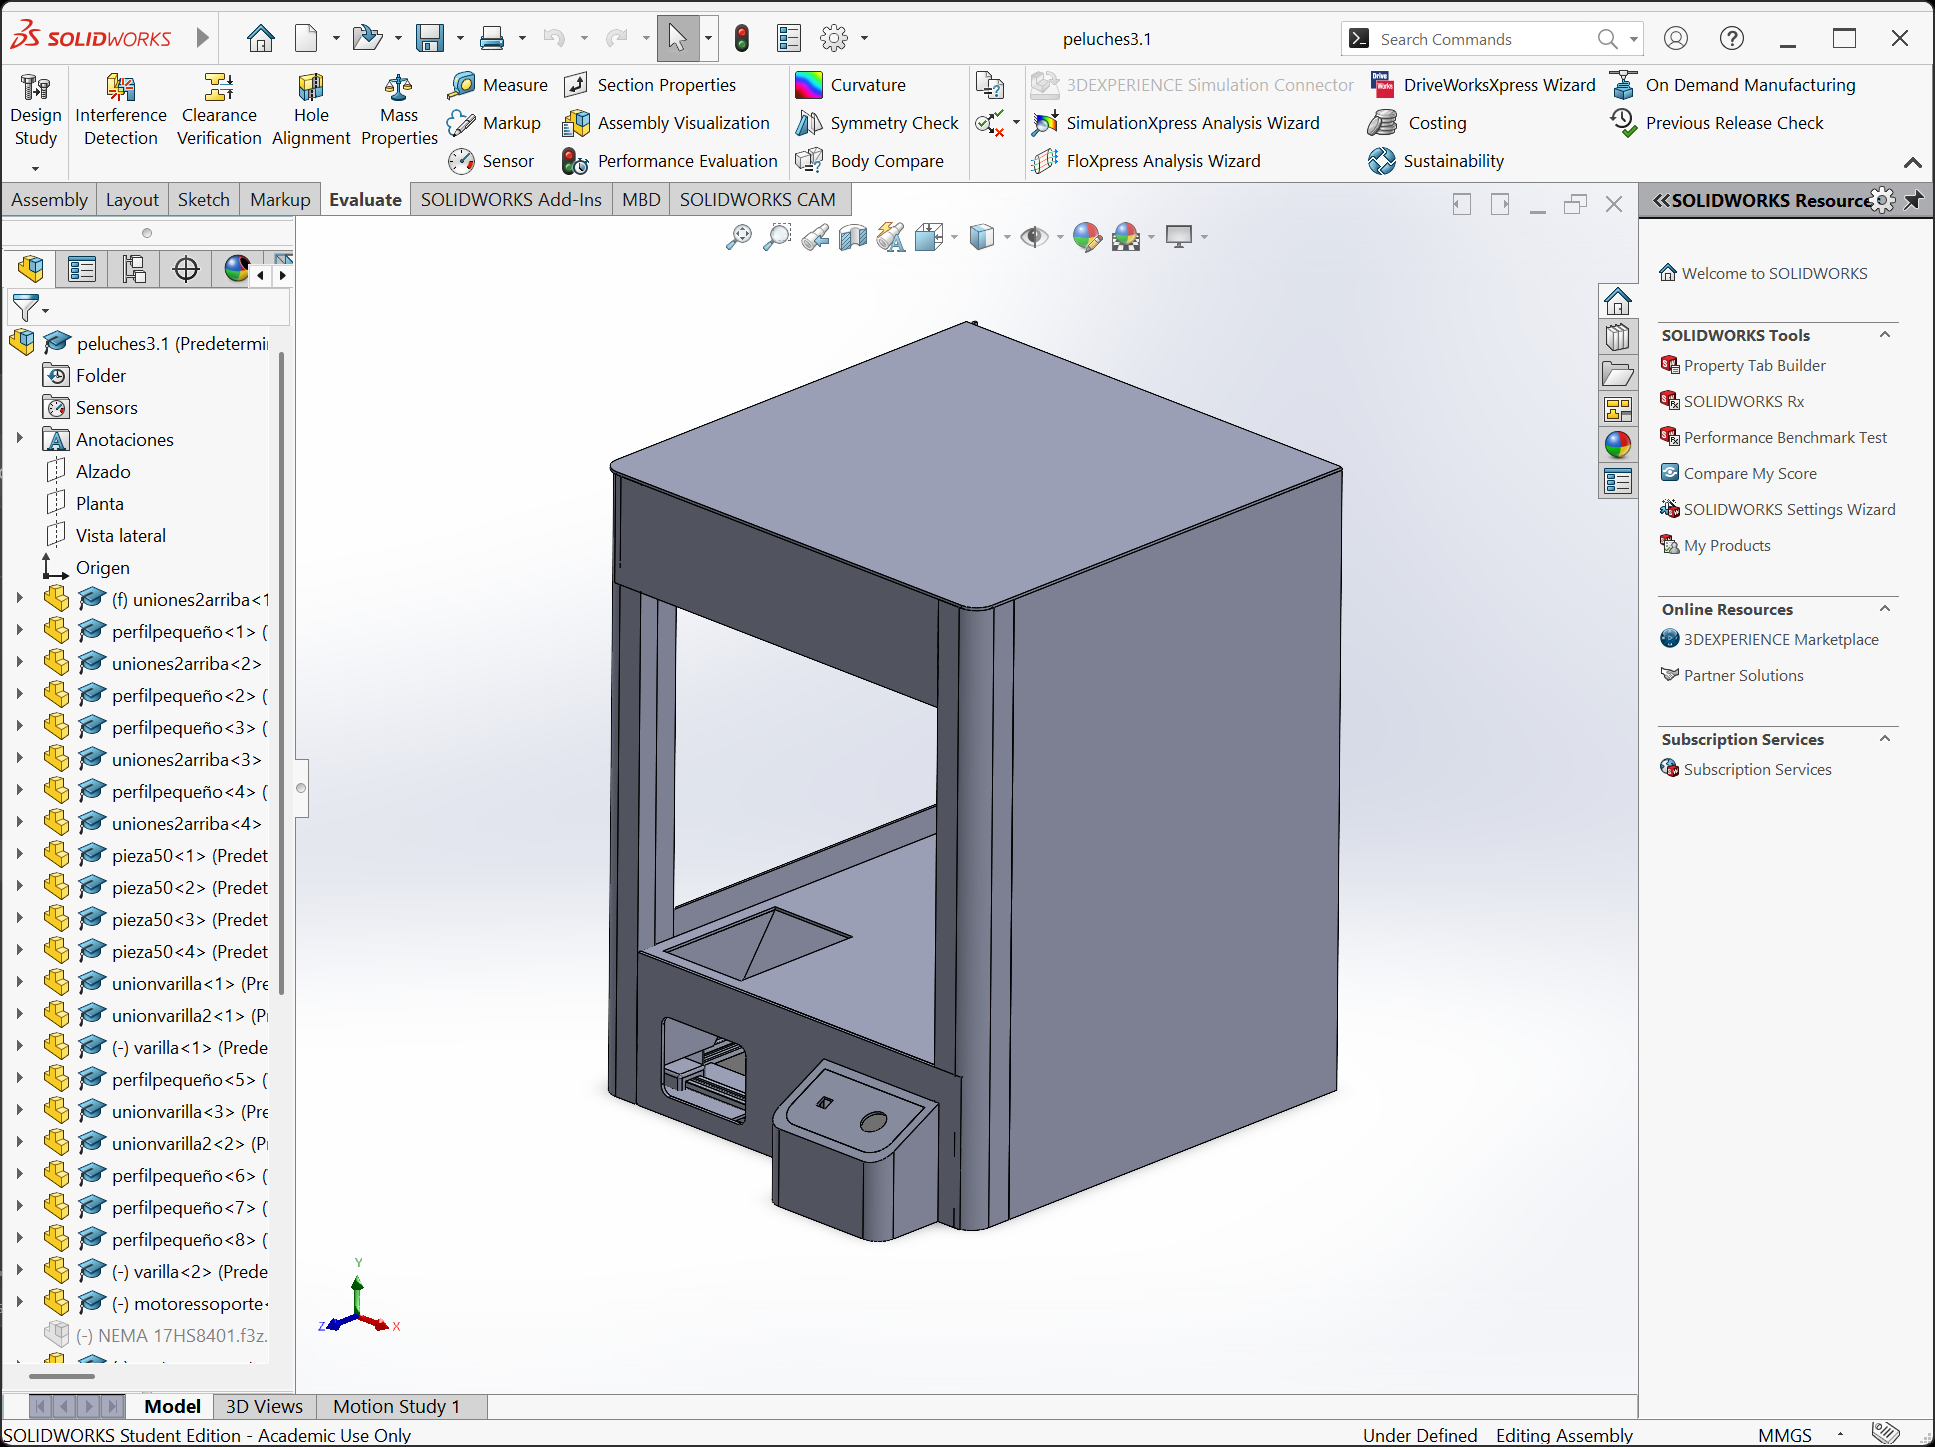Collapse the Subscription Services section

[x=1885, y=738]
